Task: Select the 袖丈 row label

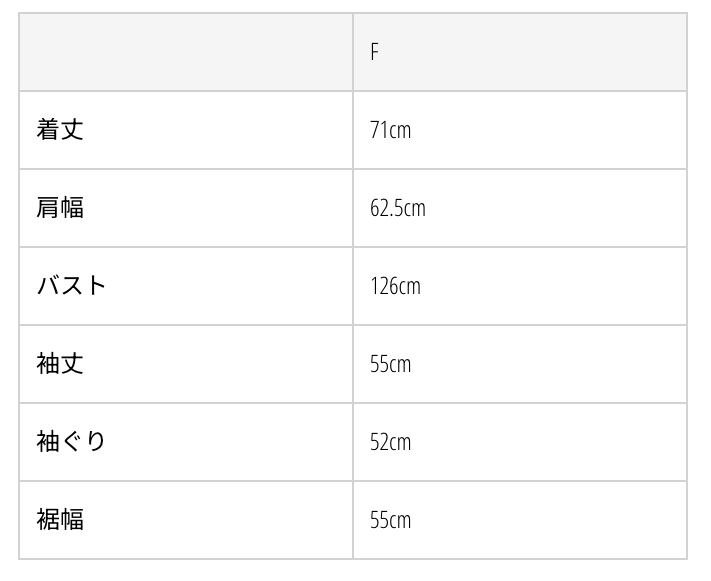Action: click(x=60, y=364)
